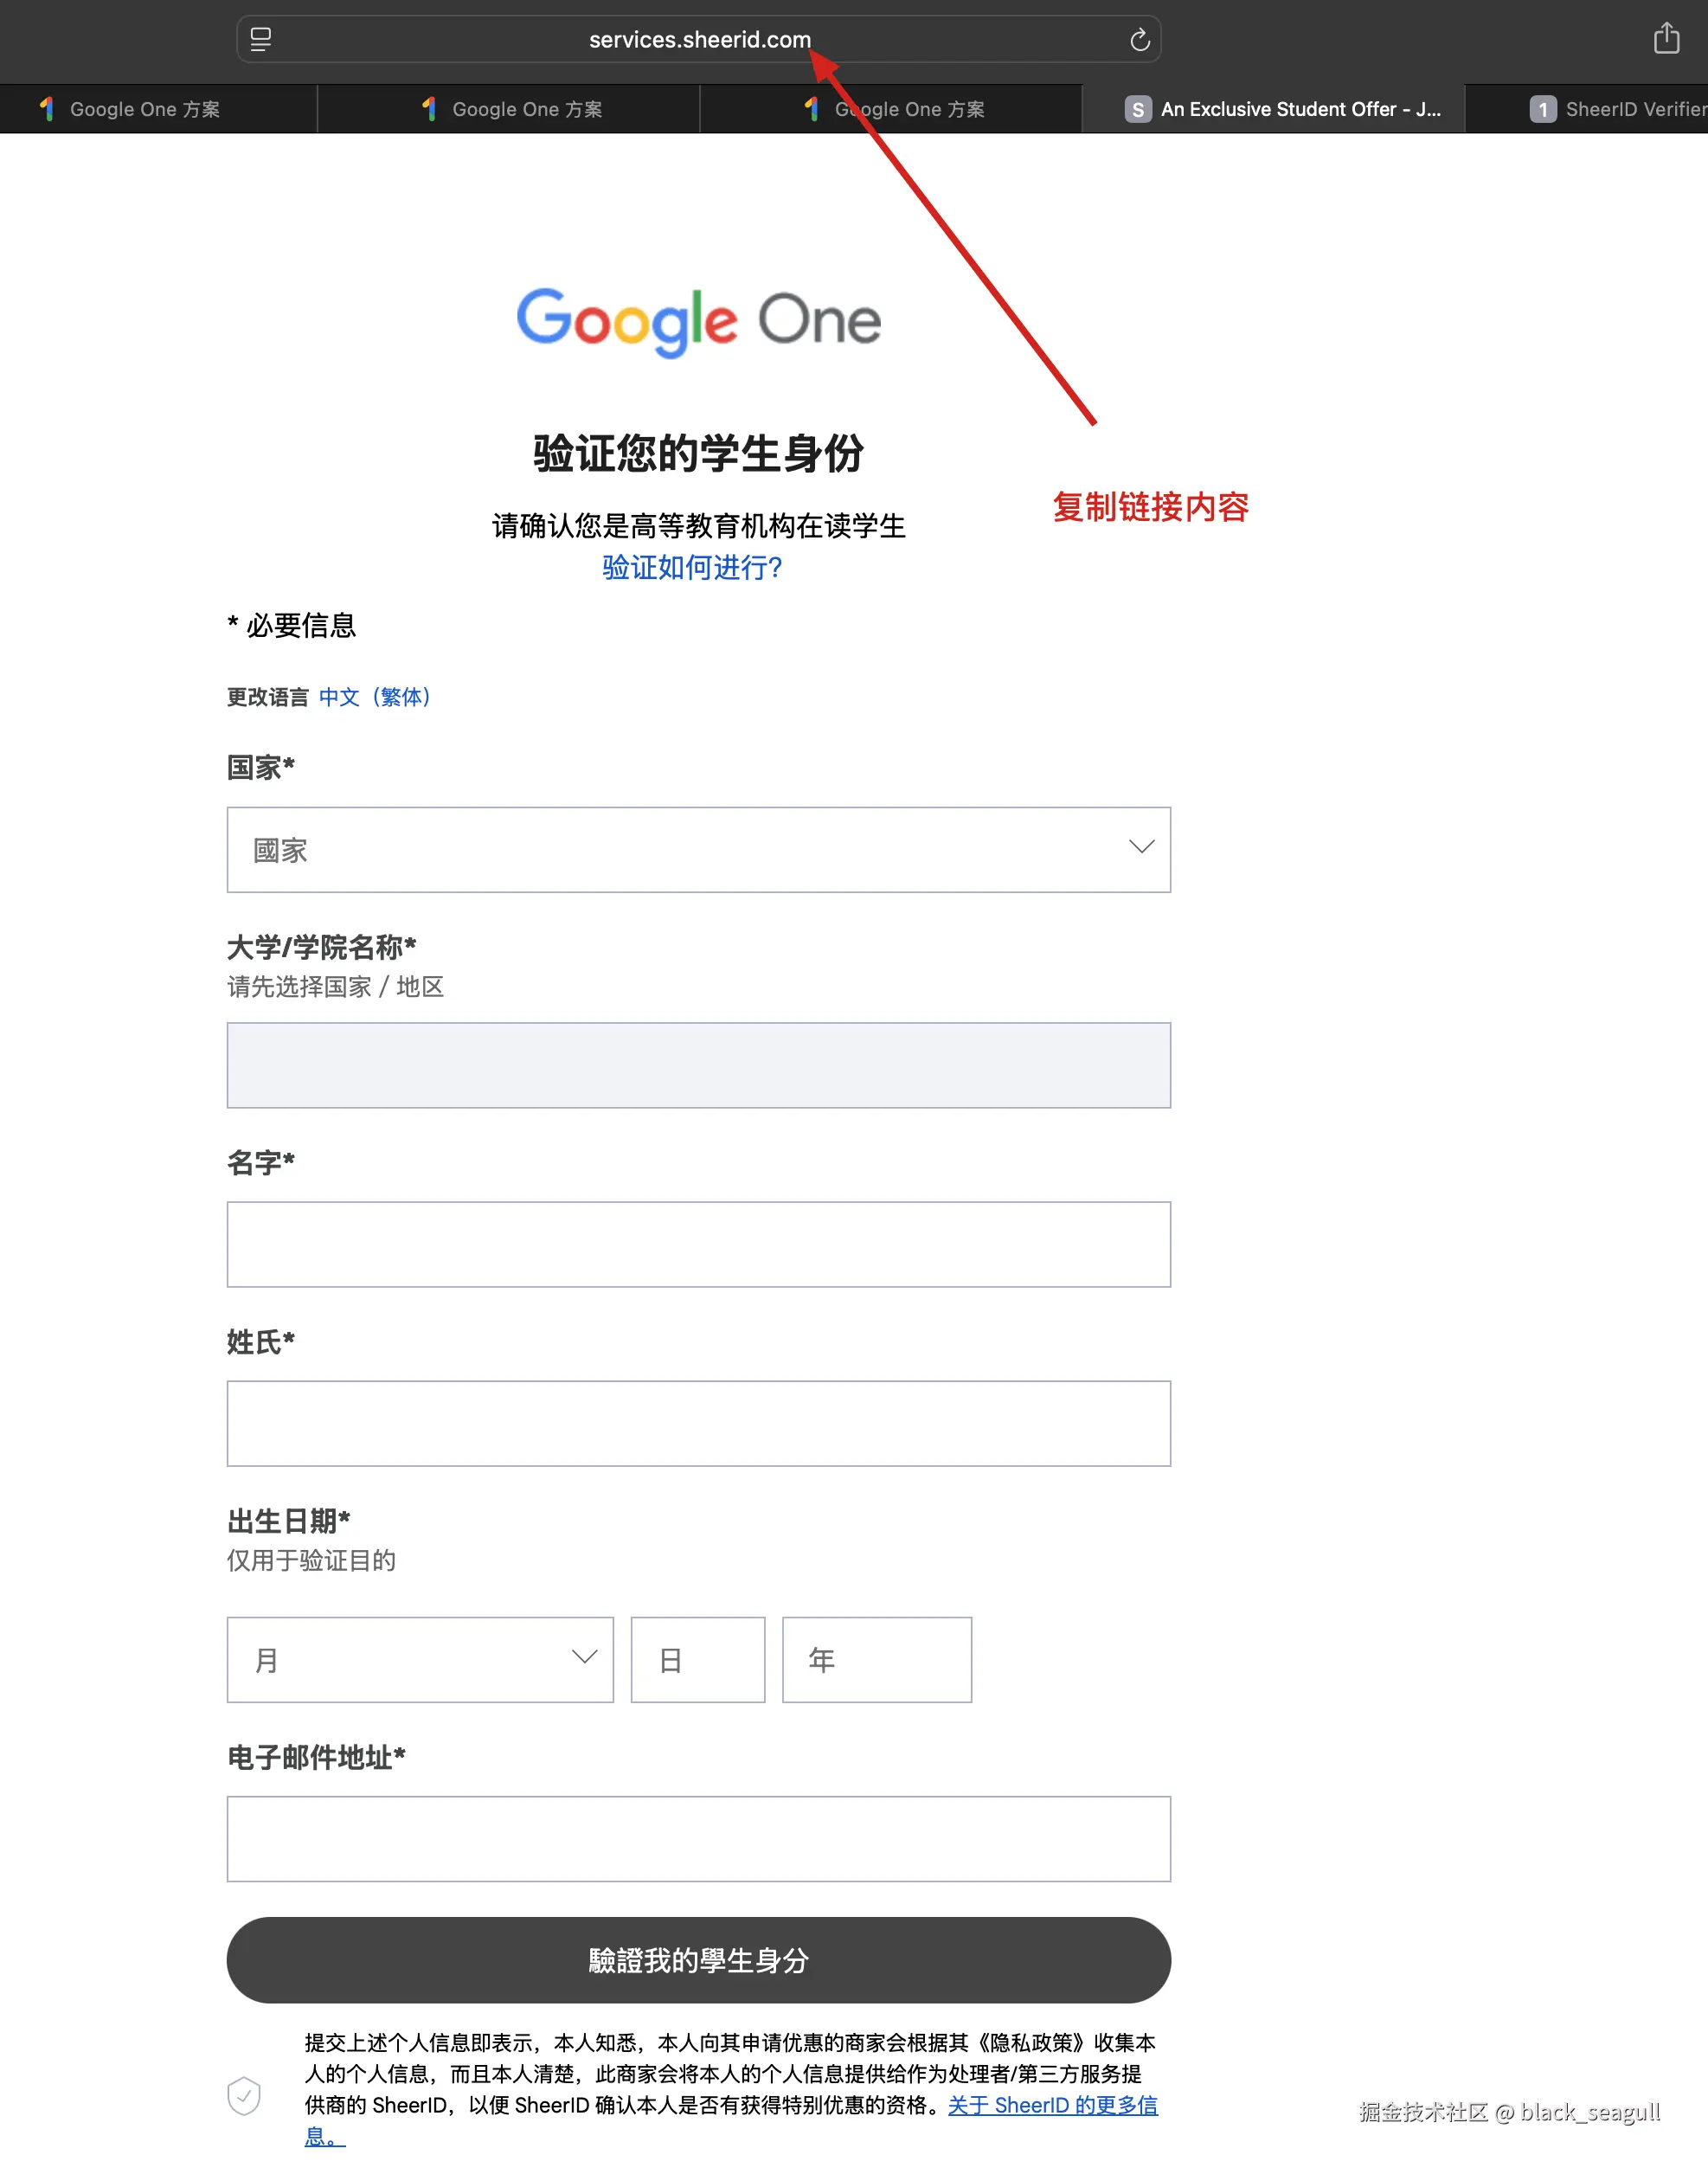Image resolution: width=1708 pixels, height=2174 pixels.
Task: Select the country dropdown's chevron arrow
Action: click(1141, 847)
